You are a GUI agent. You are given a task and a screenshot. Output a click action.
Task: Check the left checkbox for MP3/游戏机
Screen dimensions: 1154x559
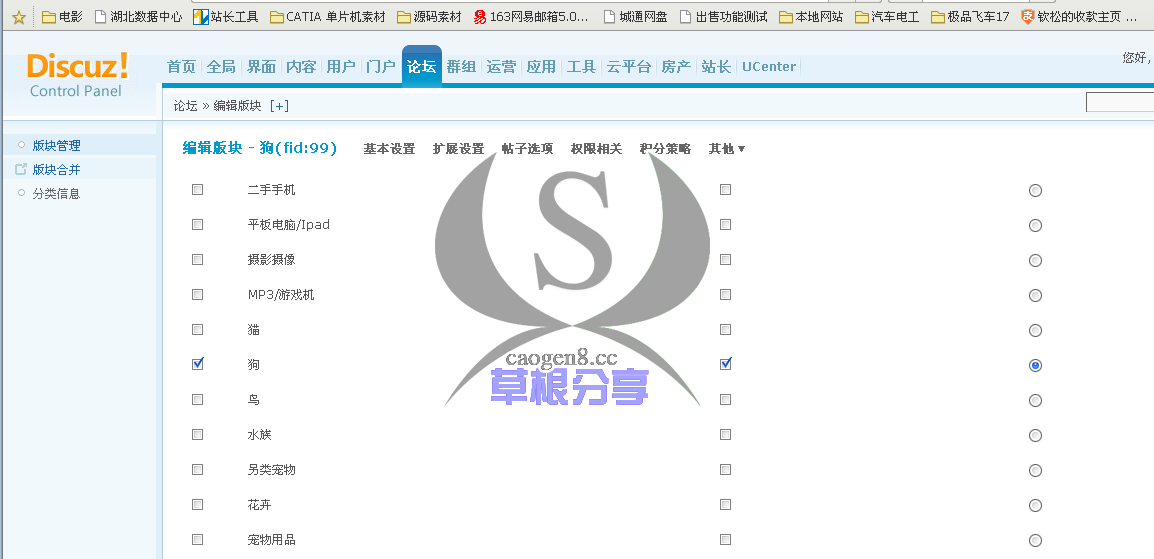(197, 294)
